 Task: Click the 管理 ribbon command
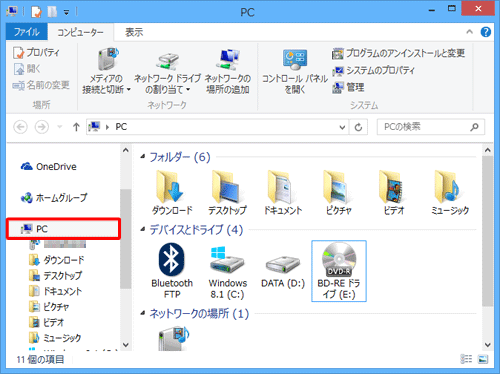point(348,87)
